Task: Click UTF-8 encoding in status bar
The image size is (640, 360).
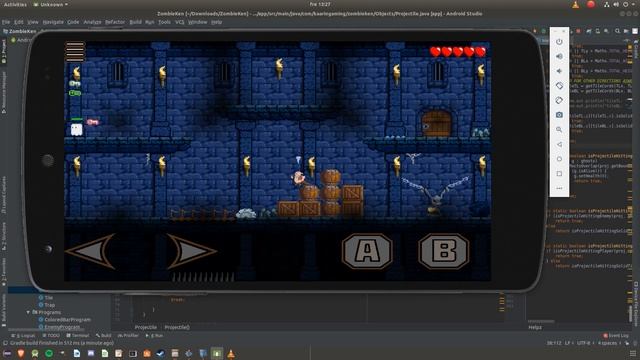Action: pos(584,343)
